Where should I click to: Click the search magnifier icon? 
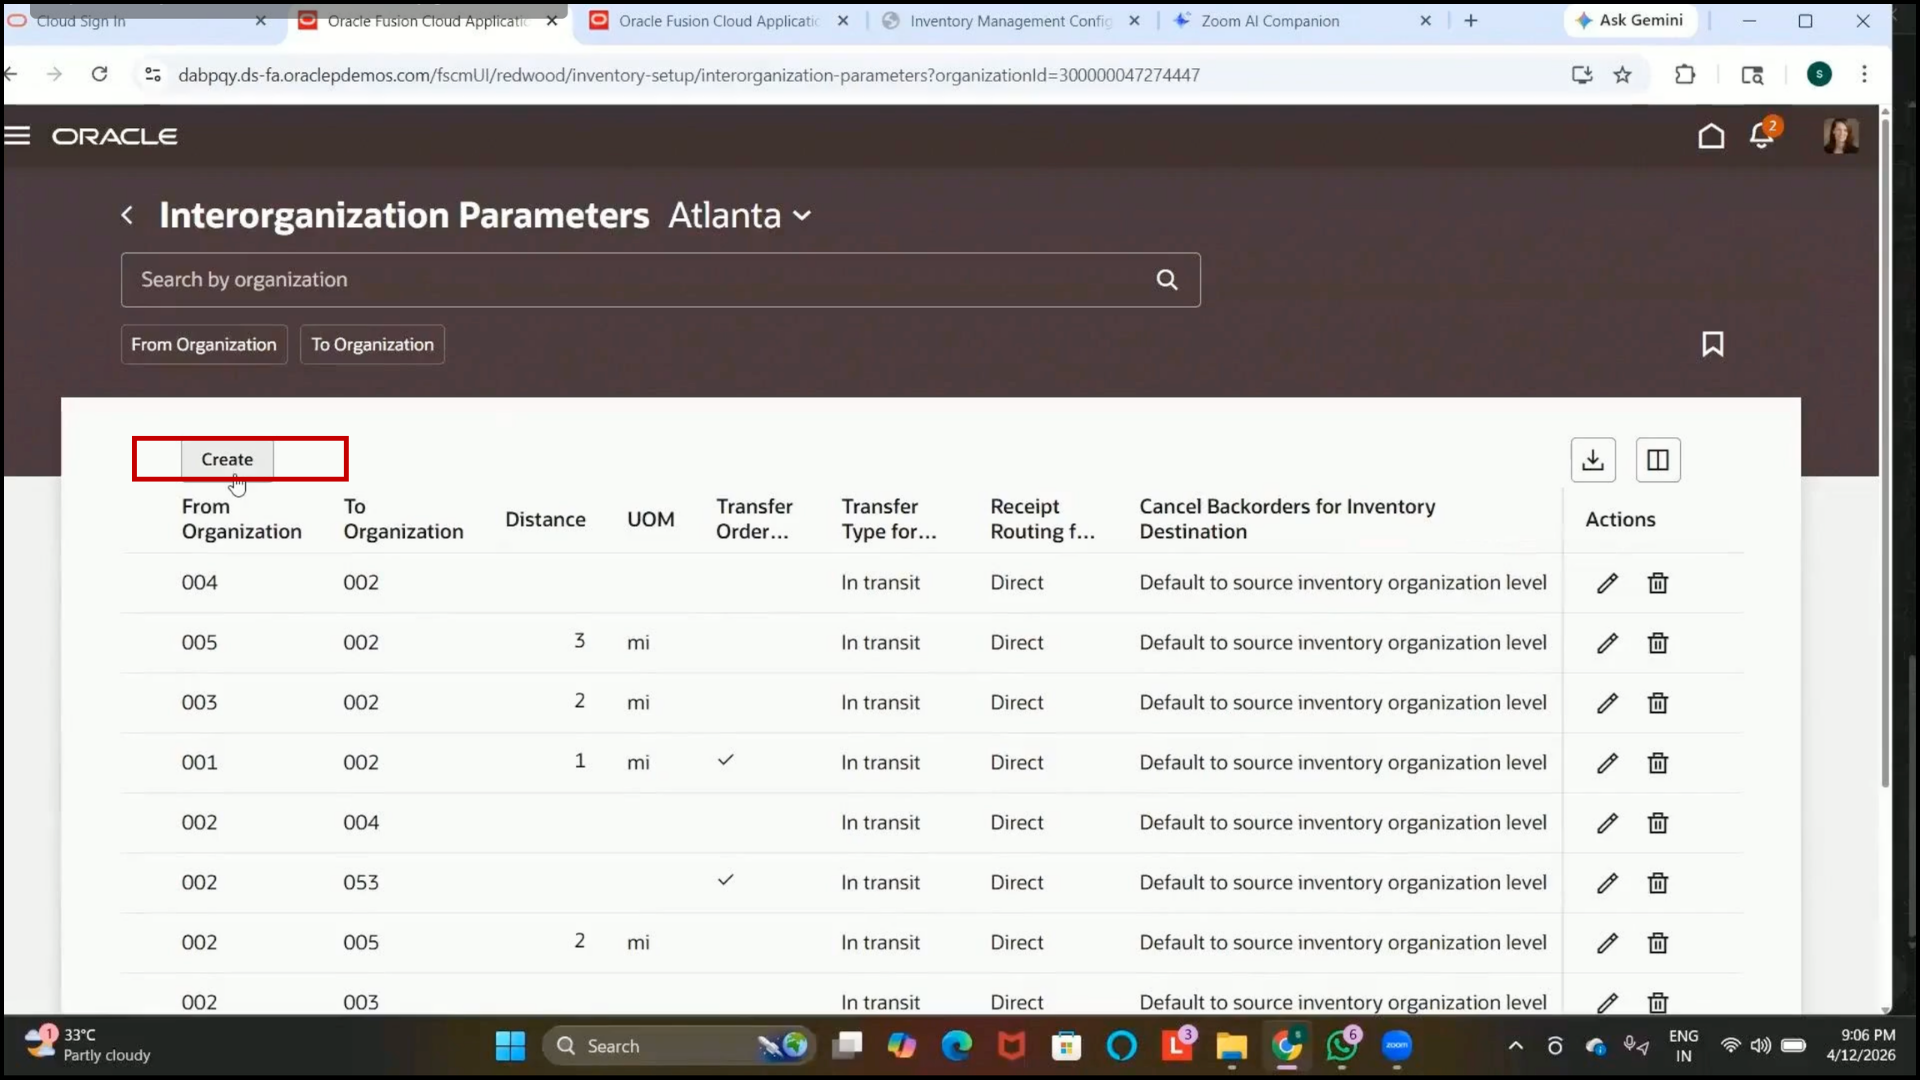pyautogui.click(x=1167, y=280)
